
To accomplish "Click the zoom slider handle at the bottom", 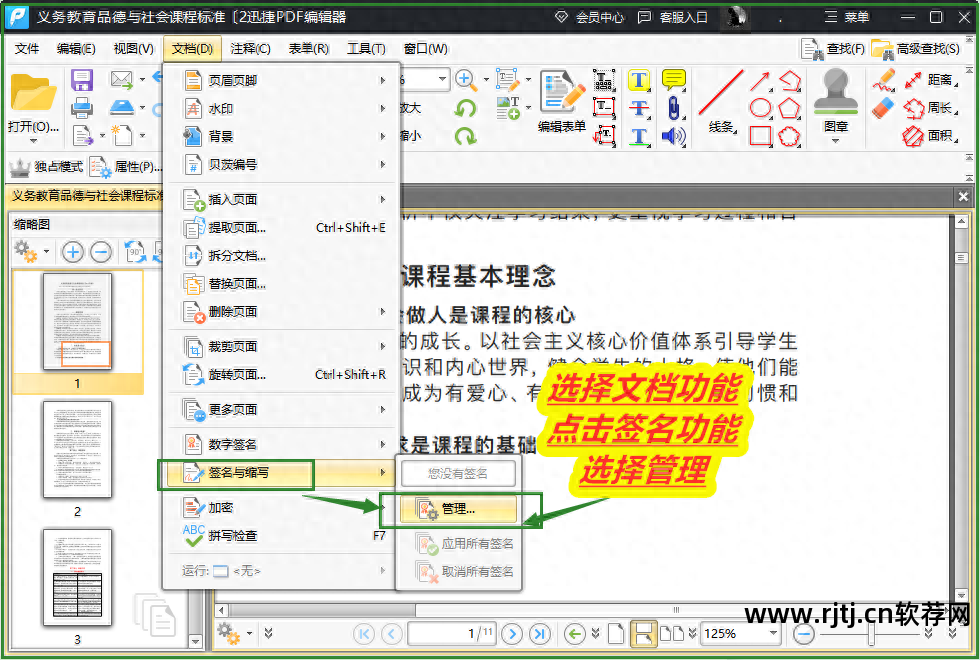I will click(x=871, y=634).
